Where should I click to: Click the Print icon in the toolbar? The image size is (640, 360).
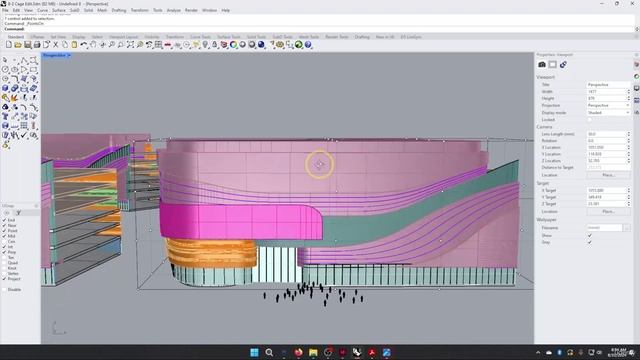click(x=37, y=44)
